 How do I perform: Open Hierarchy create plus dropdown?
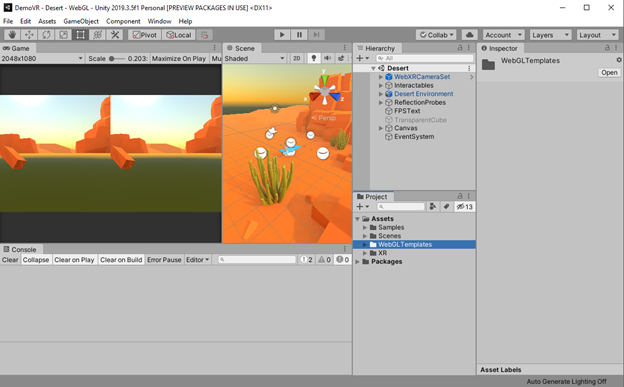363,58
